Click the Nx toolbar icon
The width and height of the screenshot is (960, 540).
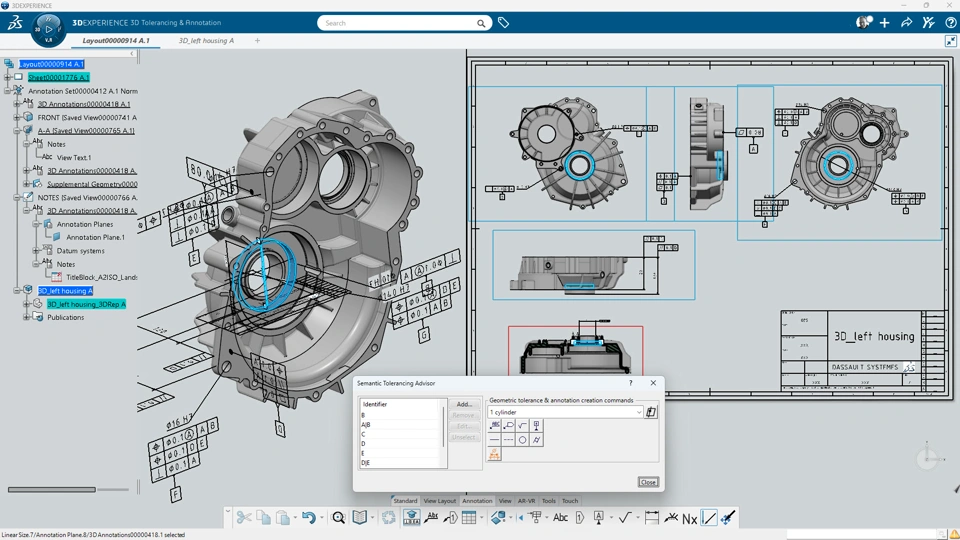tap(689, 517)
